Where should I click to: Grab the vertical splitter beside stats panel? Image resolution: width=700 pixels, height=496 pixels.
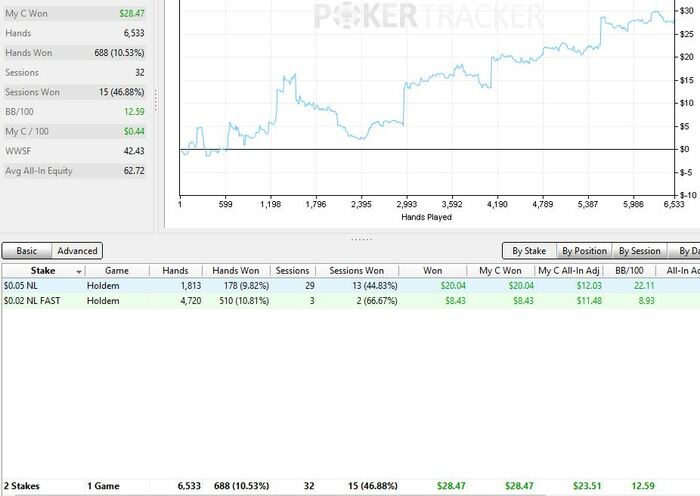[156, 100]
